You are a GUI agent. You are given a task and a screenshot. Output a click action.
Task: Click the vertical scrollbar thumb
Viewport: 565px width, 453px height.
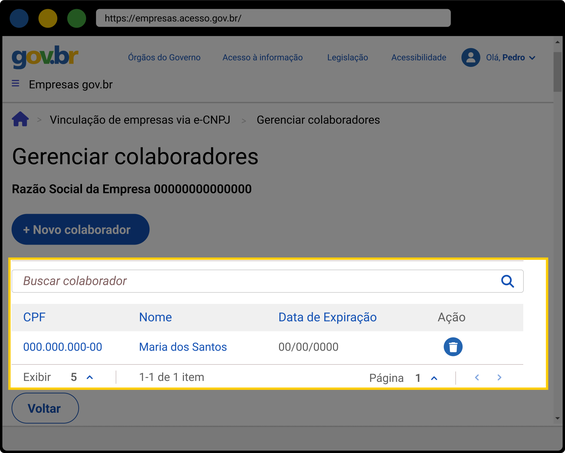click(557, 71)
